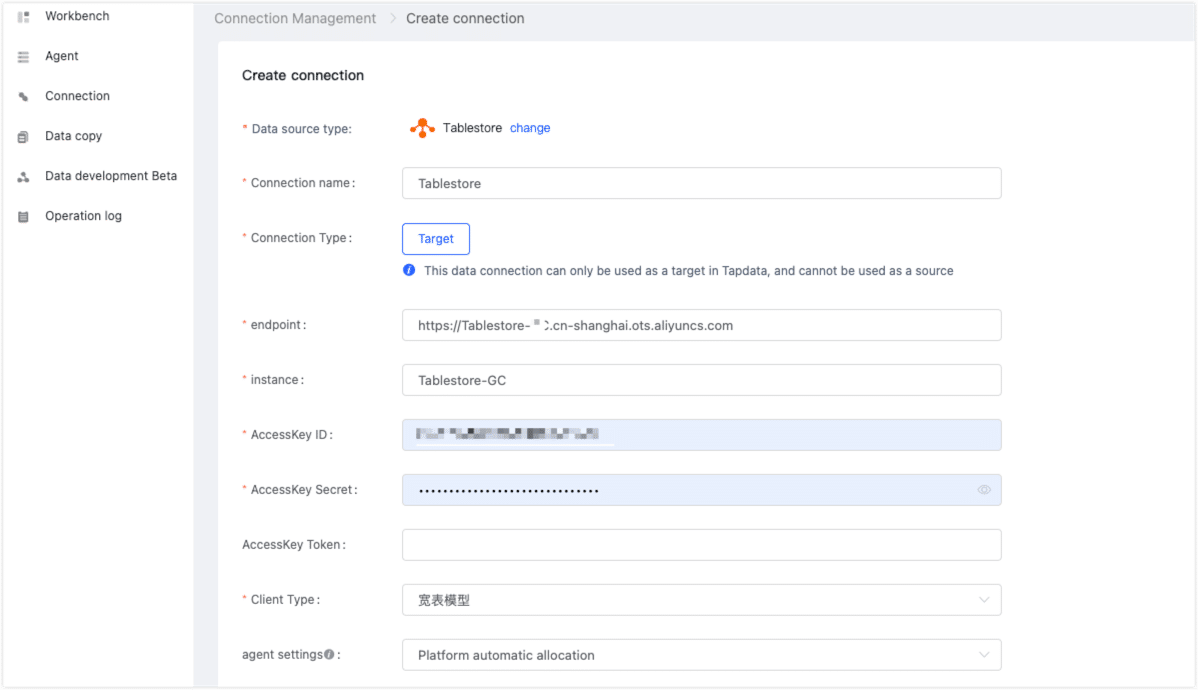Click the Data copy sidebar icon
Viewport: 1198px width, 690px height.
coord(24,137)
